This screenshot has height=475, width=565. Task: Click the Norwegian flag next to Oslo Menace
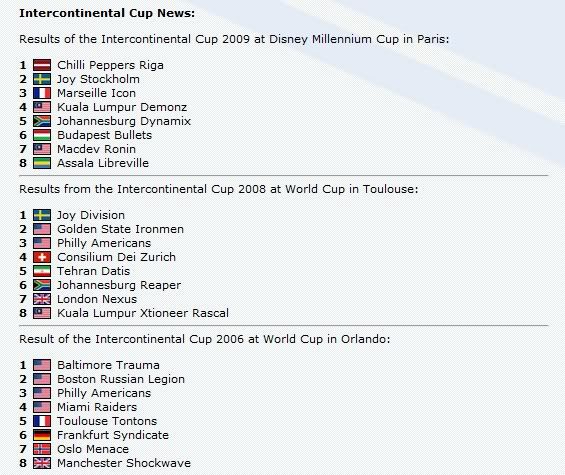tap(42, 449)
